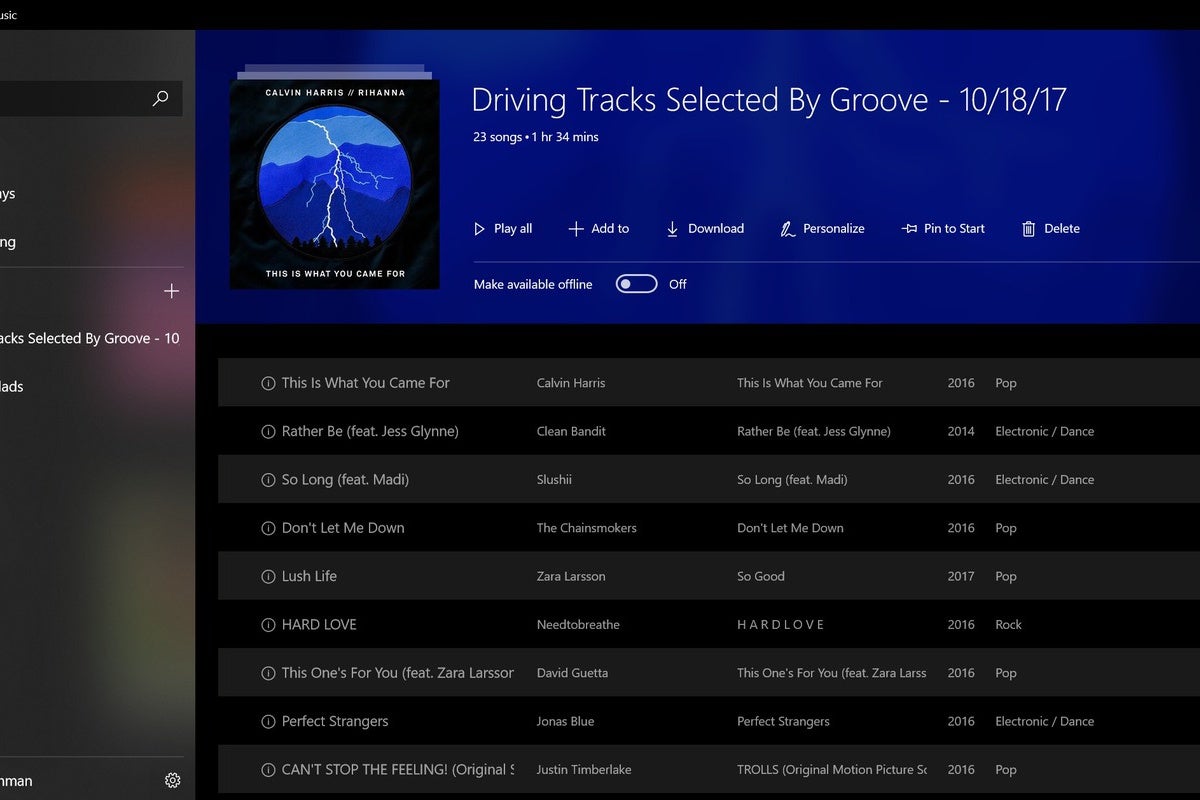
Task: Click info icon beside CAN'T STOP THE FEELING!
Action: coord(268,770)
